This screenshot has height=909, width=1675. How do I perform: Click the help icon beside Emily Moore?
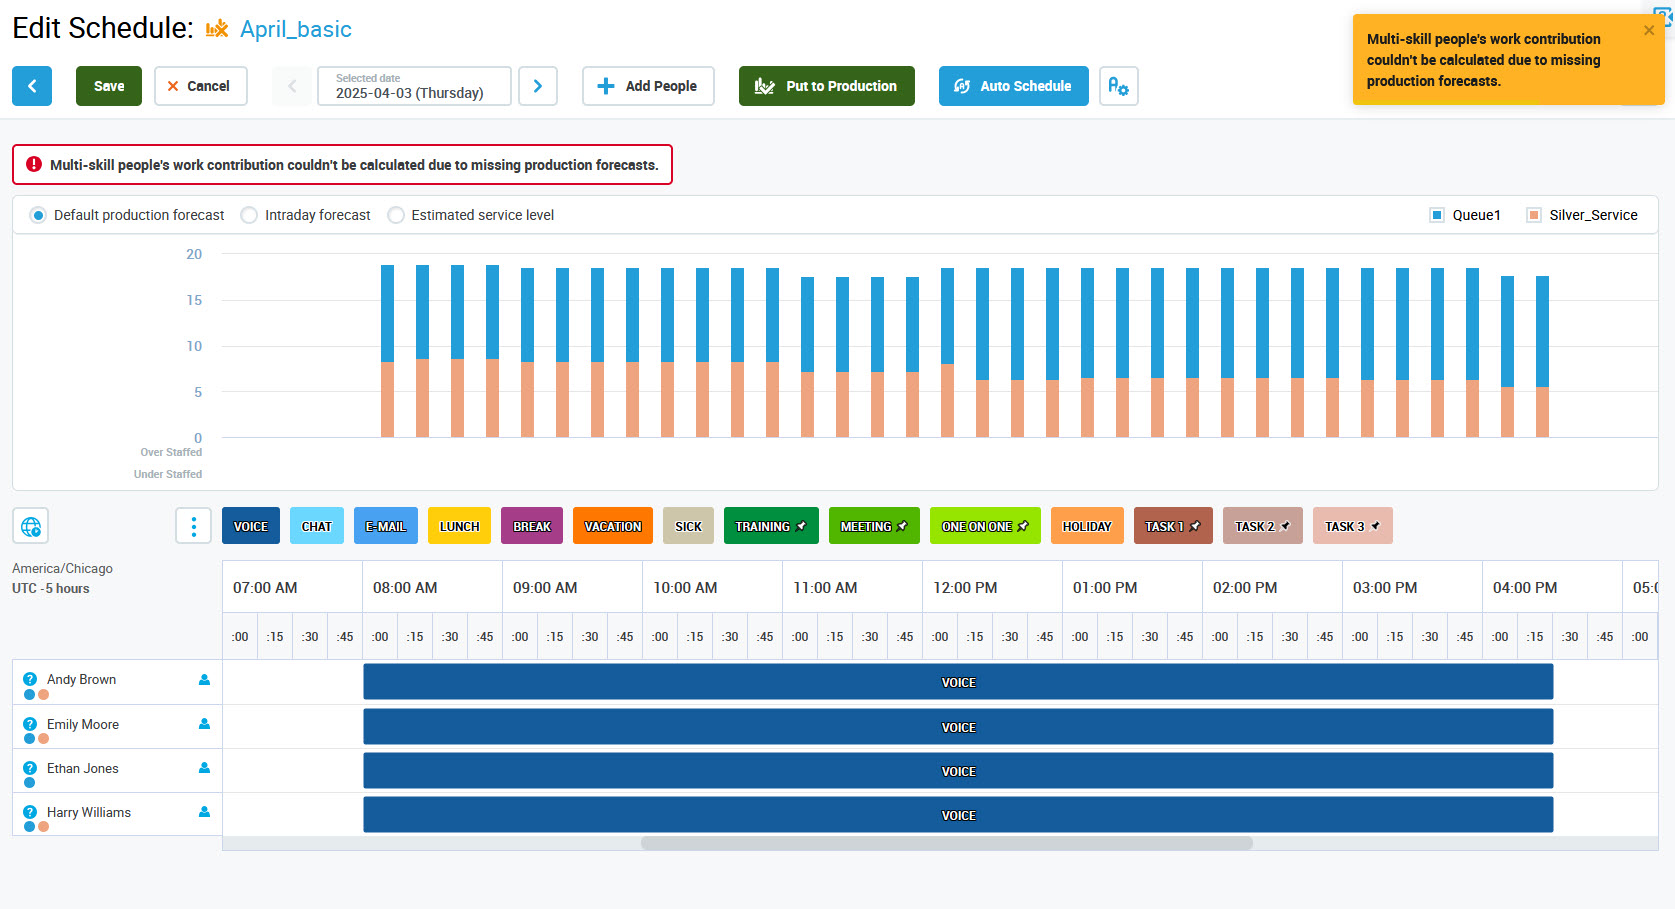click(30, 724)
